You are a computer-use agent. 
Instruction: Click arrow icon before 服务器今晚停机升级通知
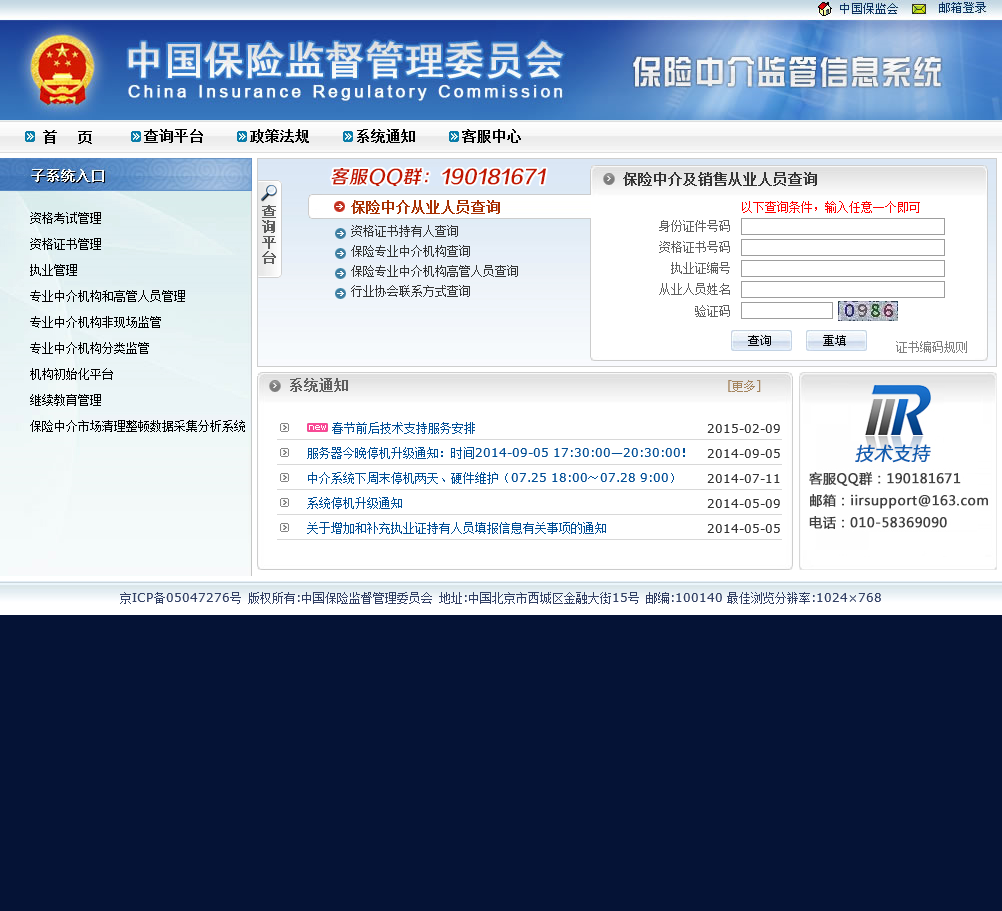tap(285, 452)
